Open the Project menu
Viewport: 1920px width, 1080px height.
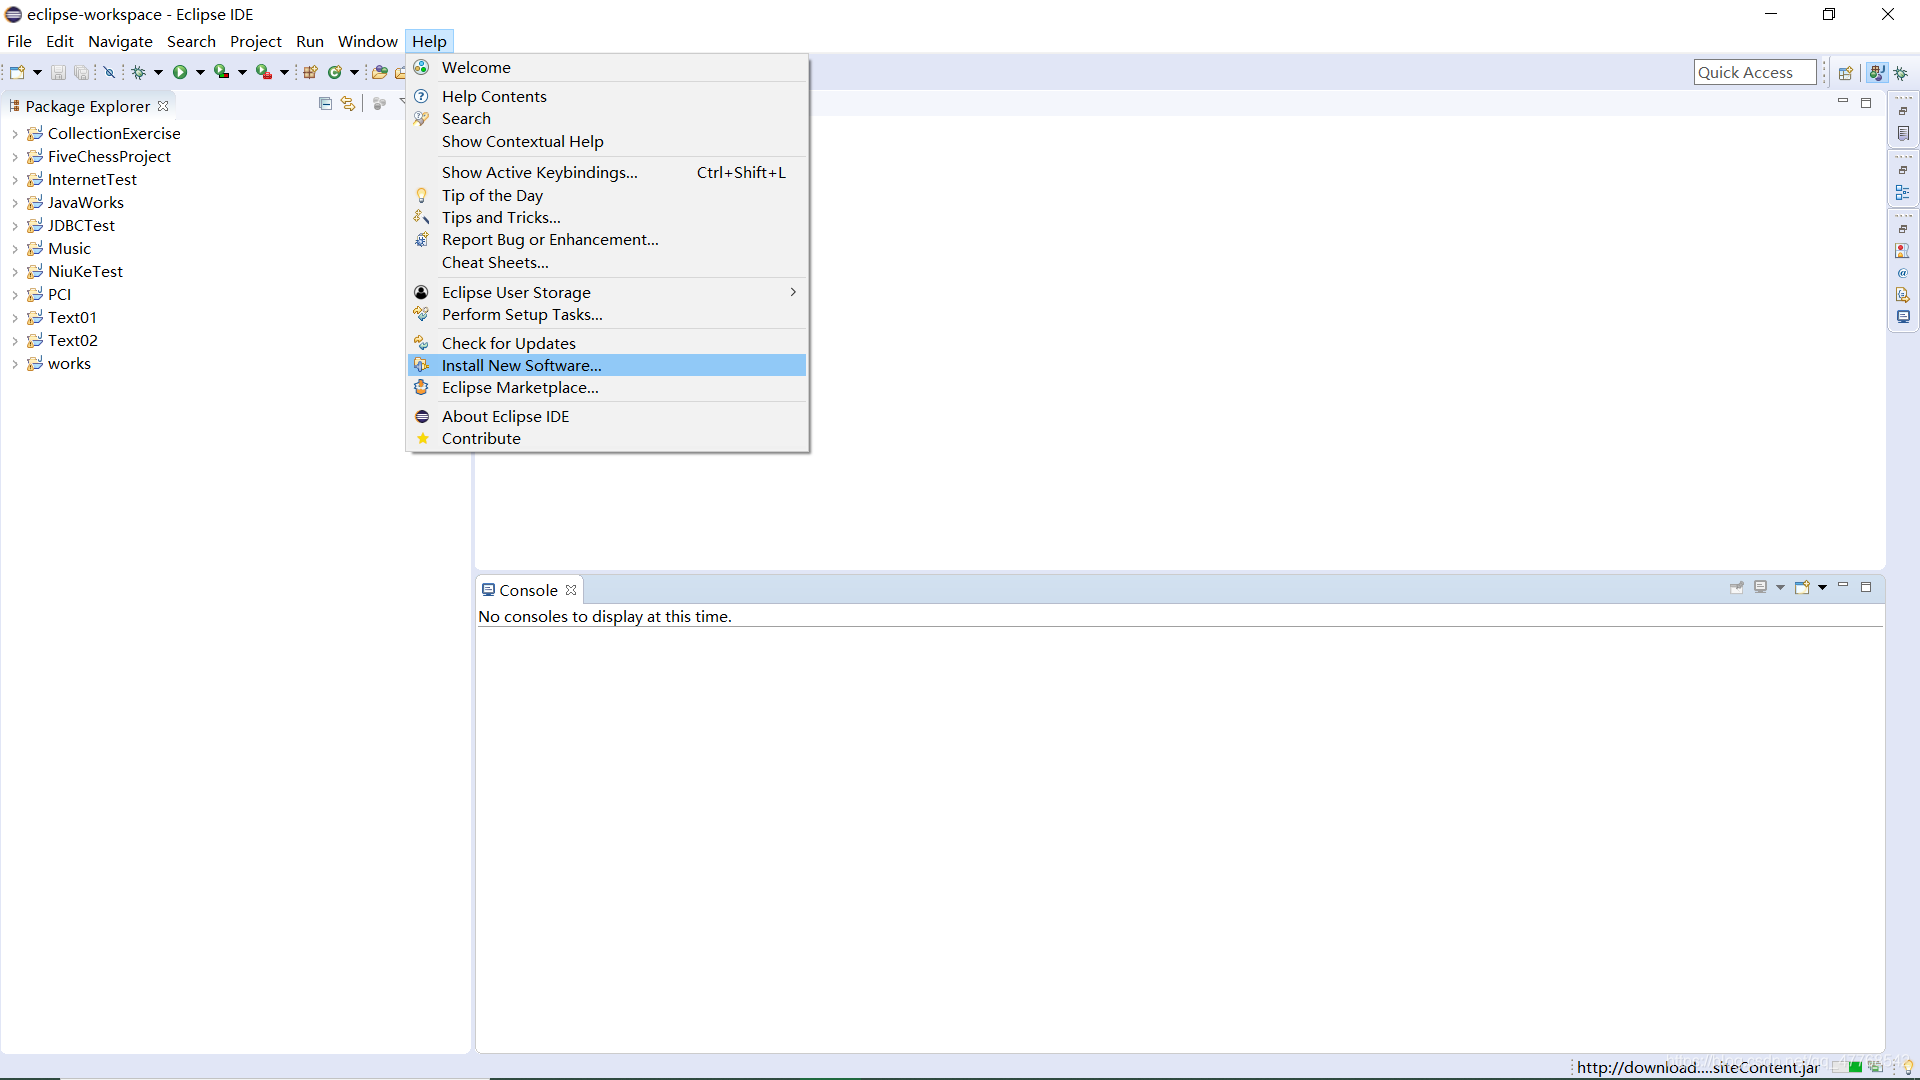tap(256, 41)
